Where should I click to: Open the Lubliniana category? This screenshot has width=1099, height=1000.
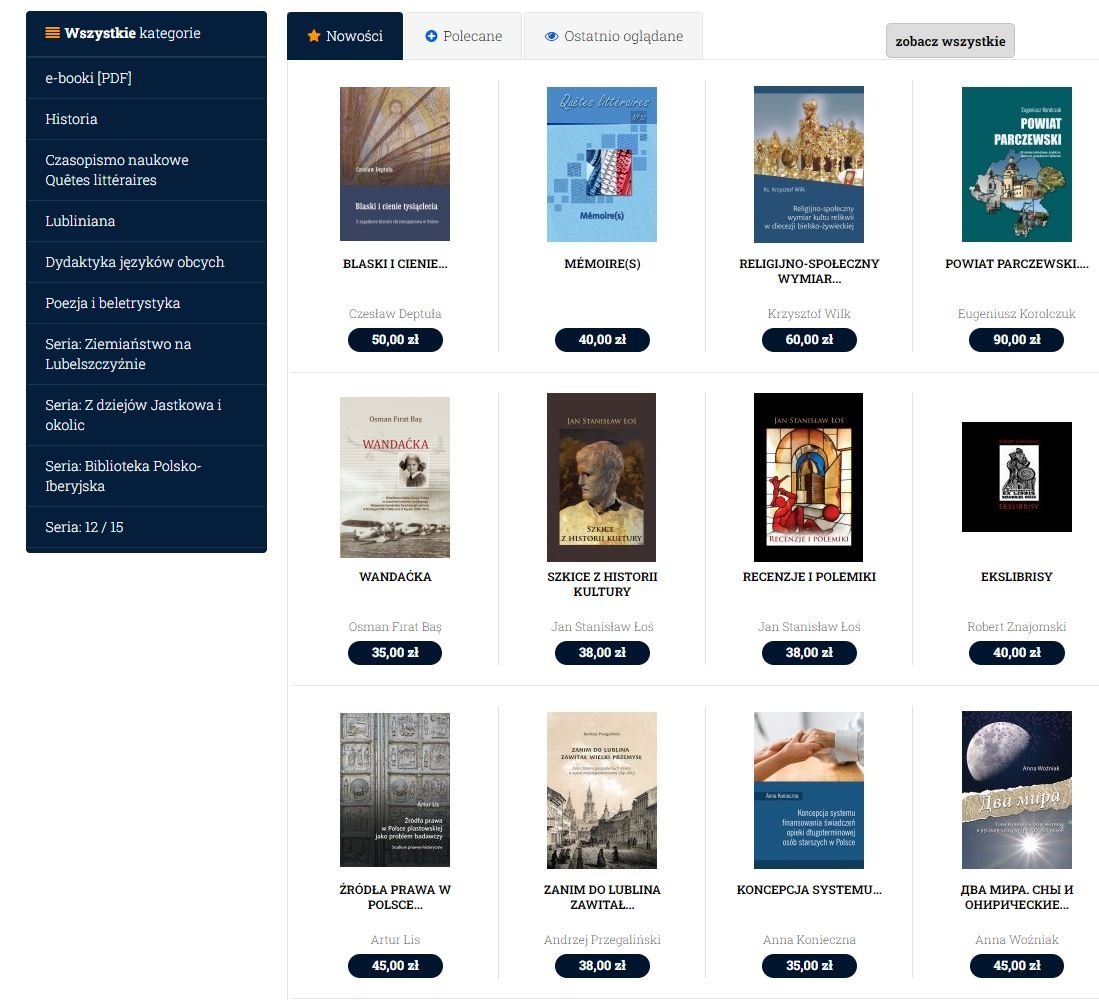[x=146, y=221]
